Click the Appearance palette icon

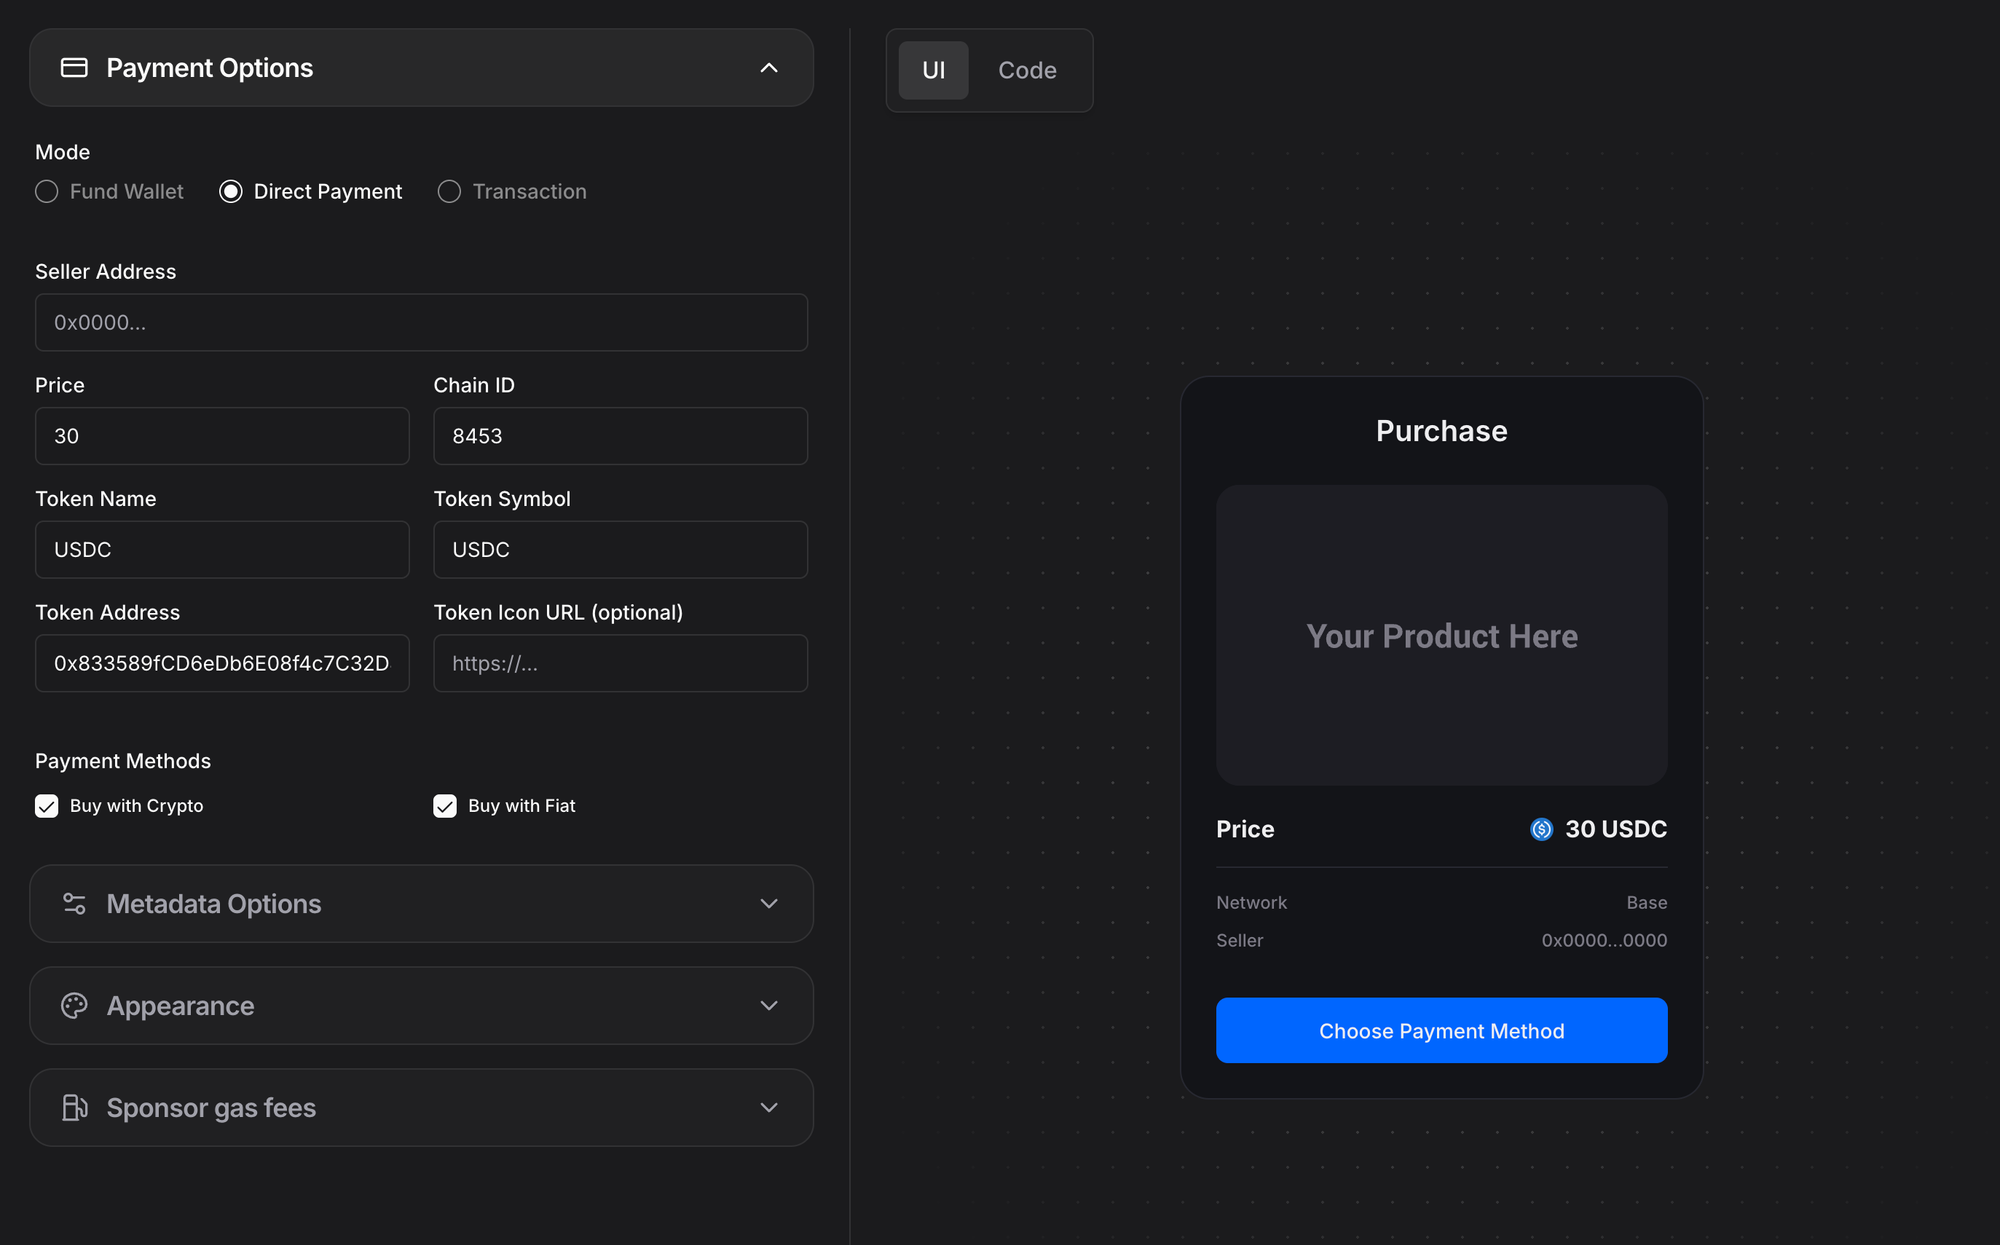(x=74, y=1006)
